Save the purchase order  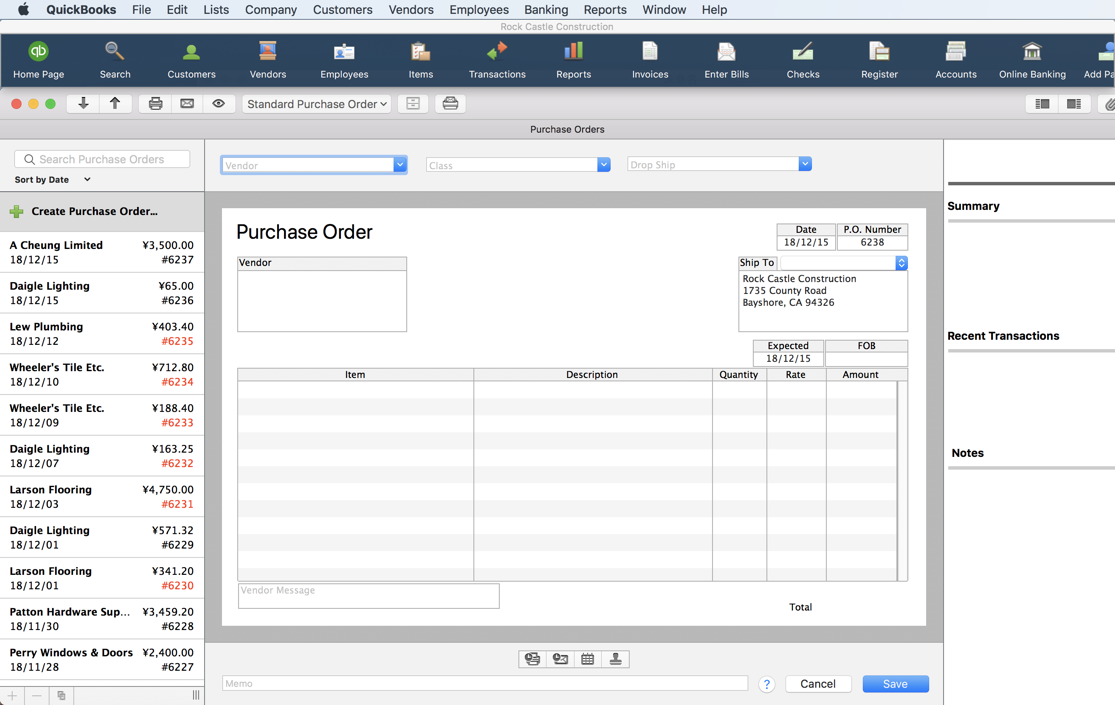click(895, 683)
